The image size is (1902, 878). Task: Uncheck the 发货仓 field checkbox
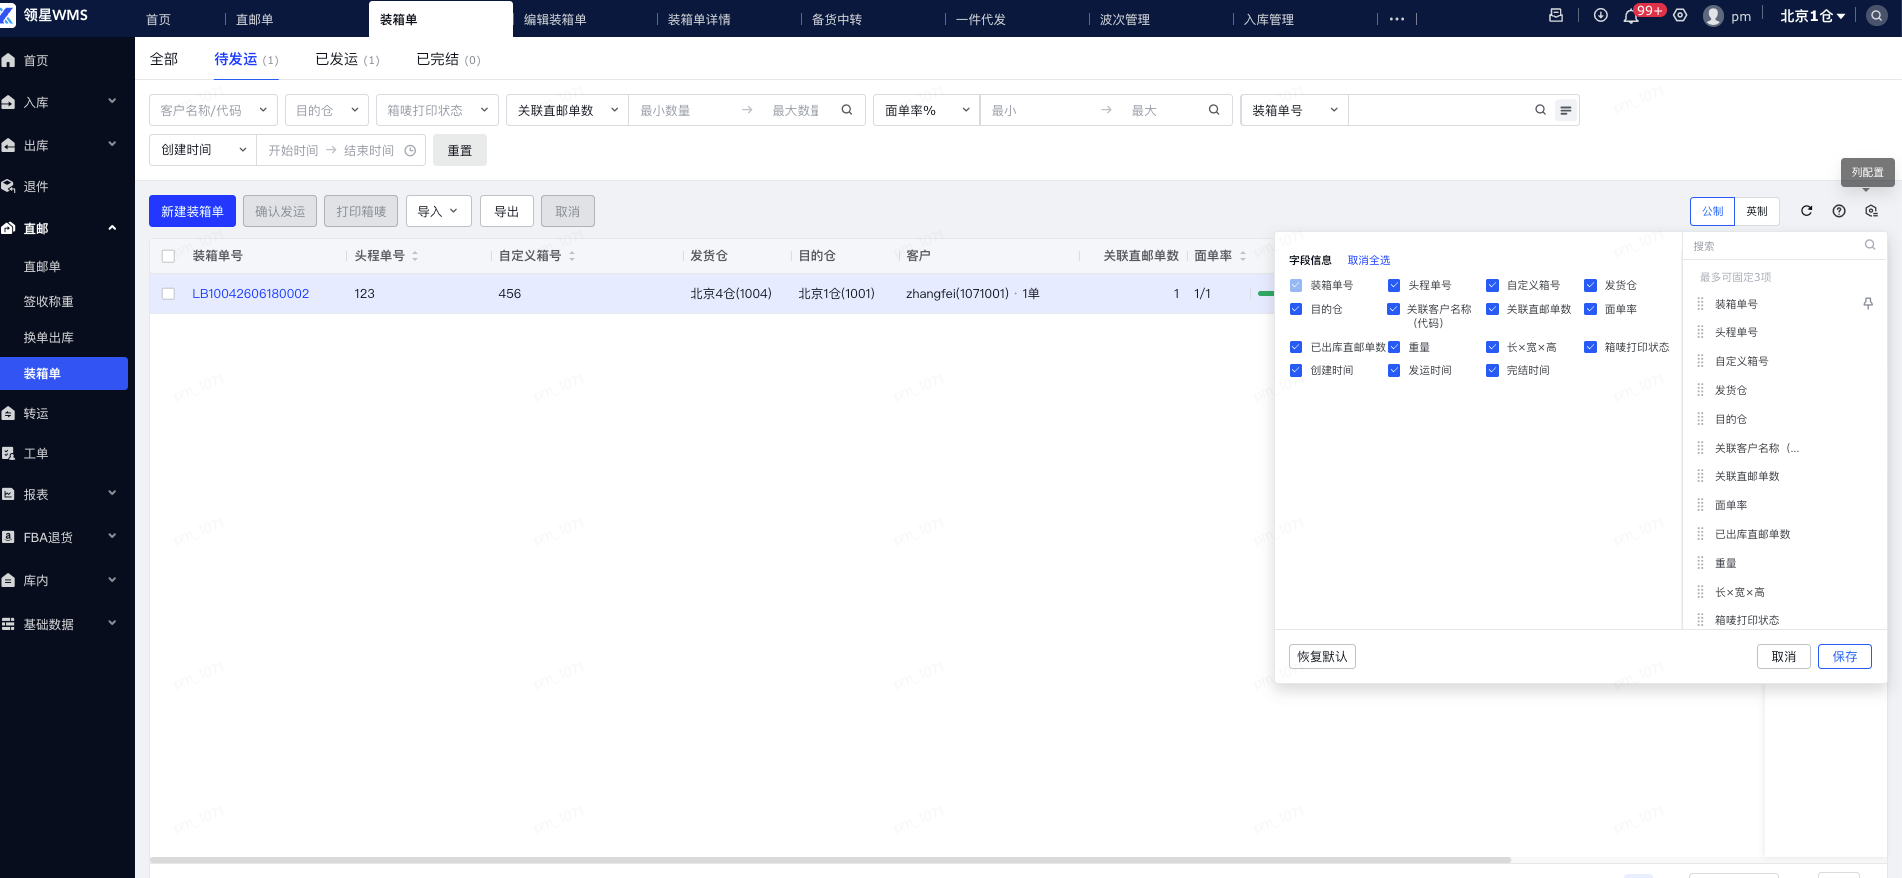click(x=1590, y=285)
